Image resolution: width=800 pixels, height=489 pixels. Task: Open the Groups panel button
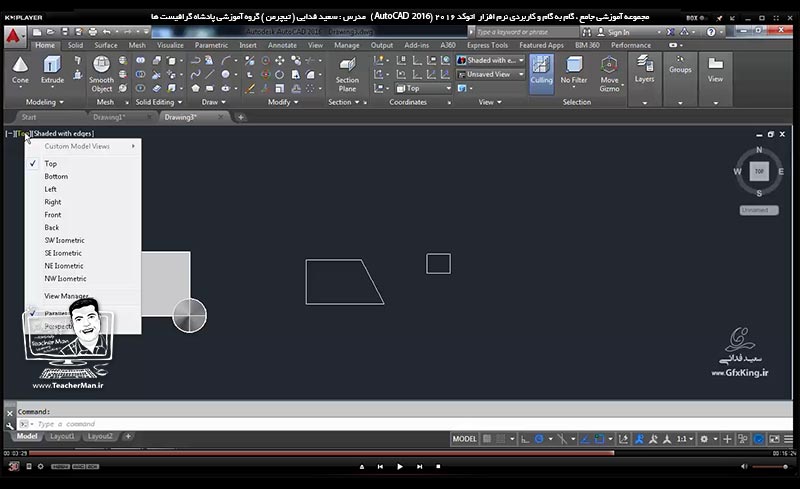point(680,79)
